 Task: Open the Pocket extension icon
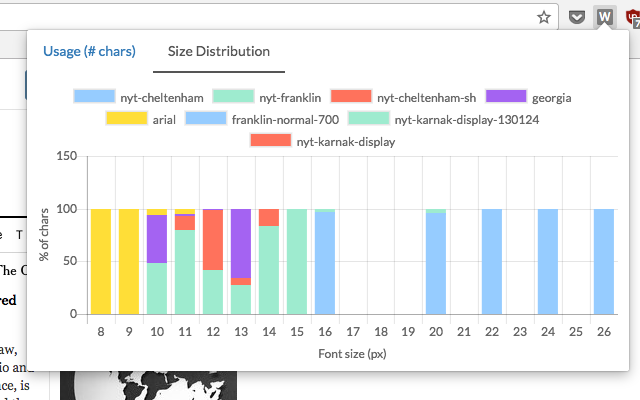pos(577,17)
